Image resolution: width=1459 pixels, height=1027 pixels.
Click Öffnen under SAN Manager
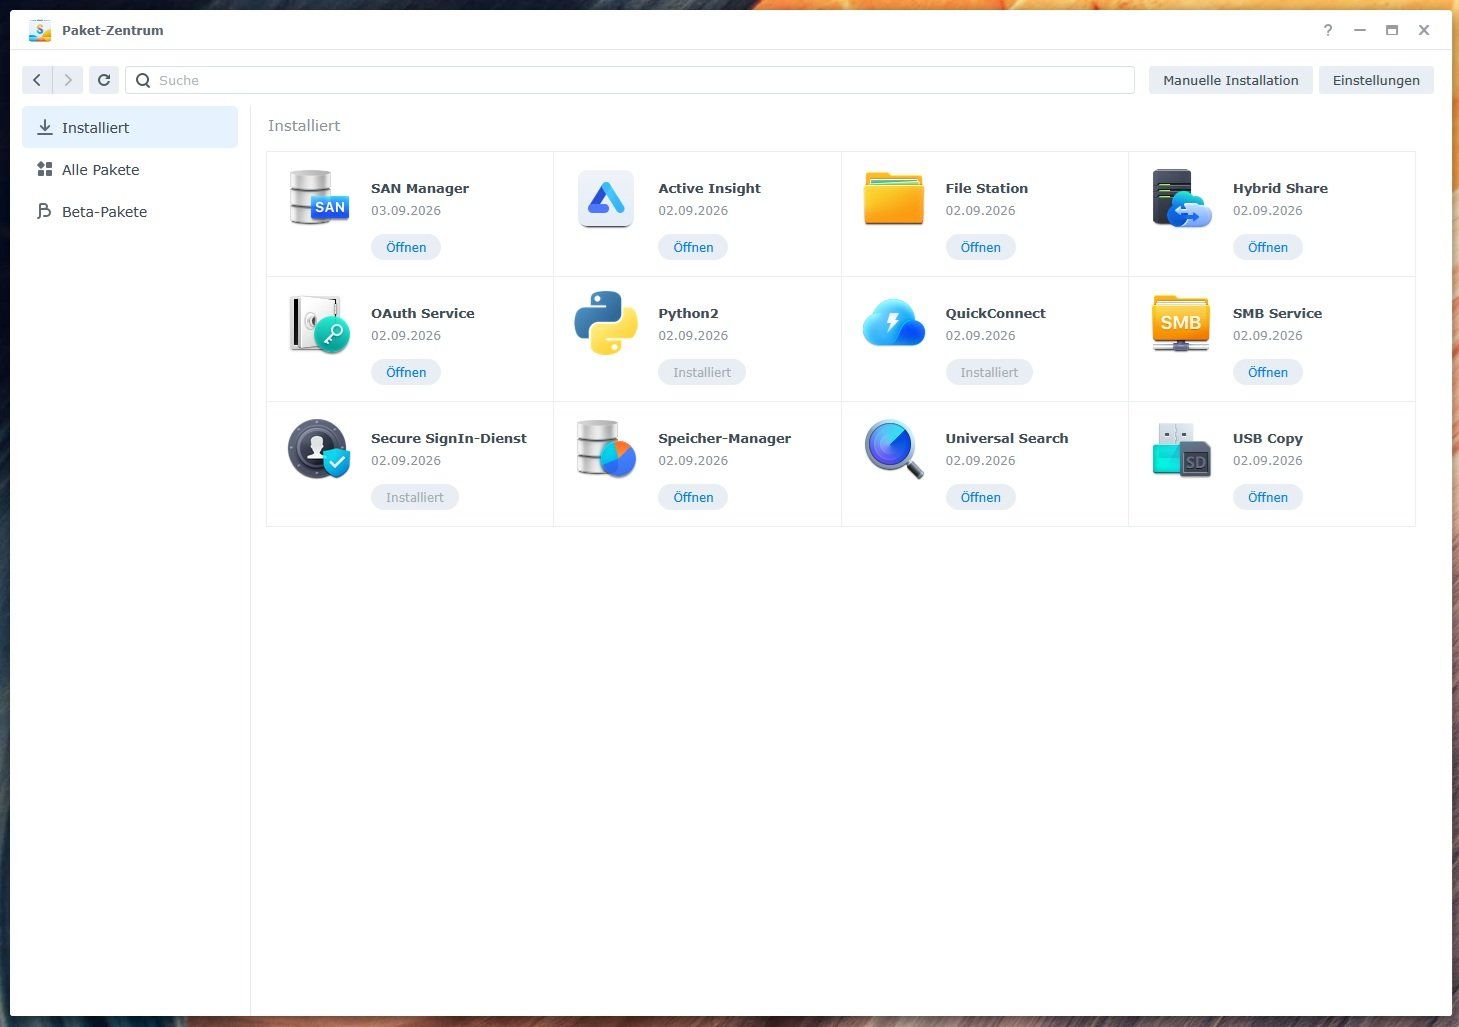point(406,247)
